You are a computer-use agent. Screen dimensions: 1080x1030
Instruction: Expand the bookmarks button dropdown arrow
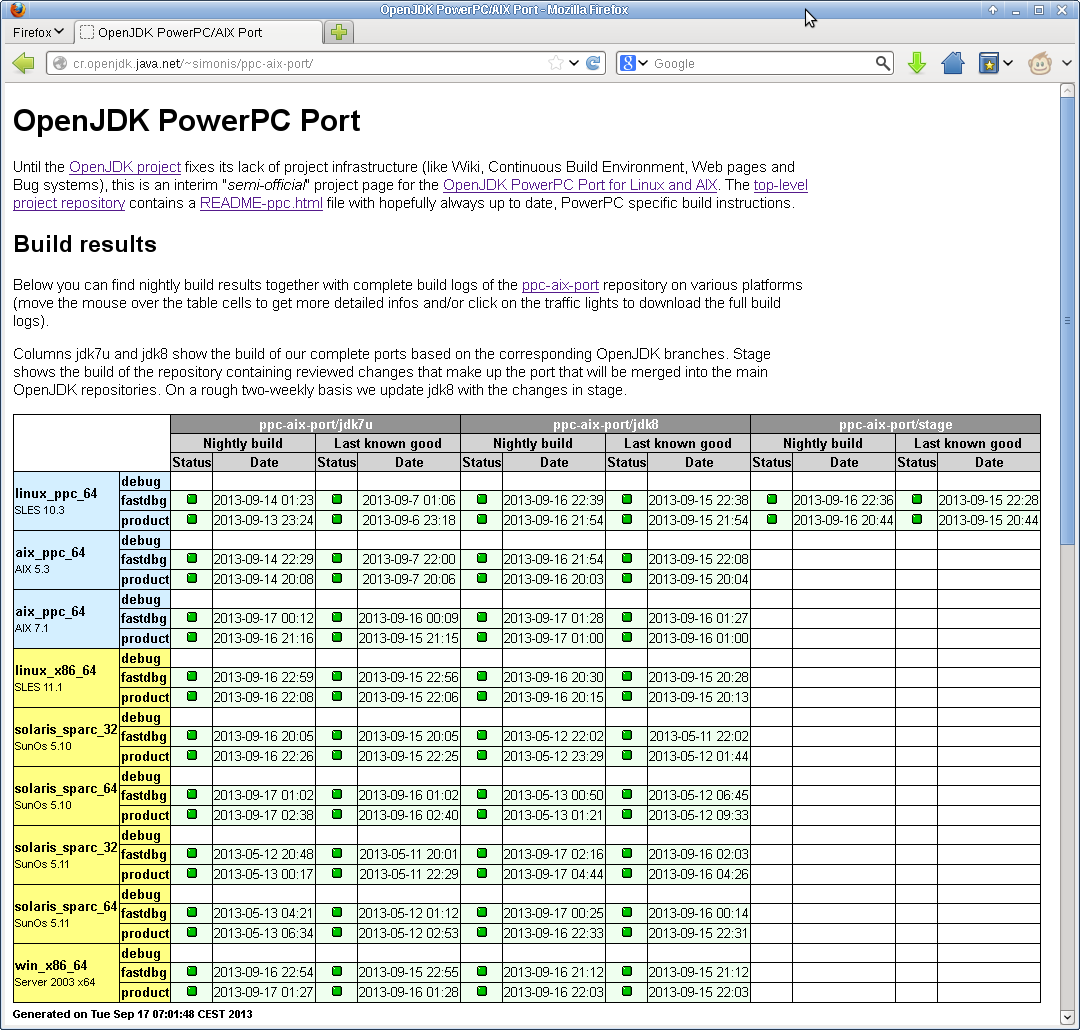coord(1008,63)
